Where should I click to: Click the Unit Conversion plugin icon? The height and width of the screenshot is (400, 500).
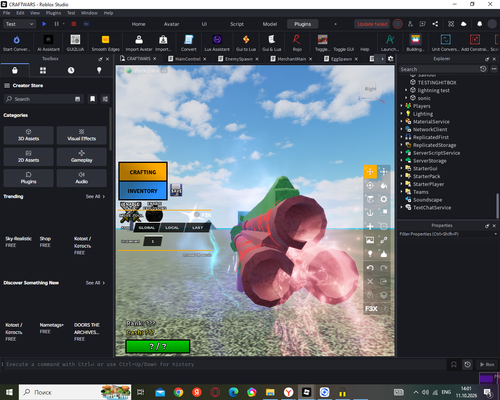(446, 40)
